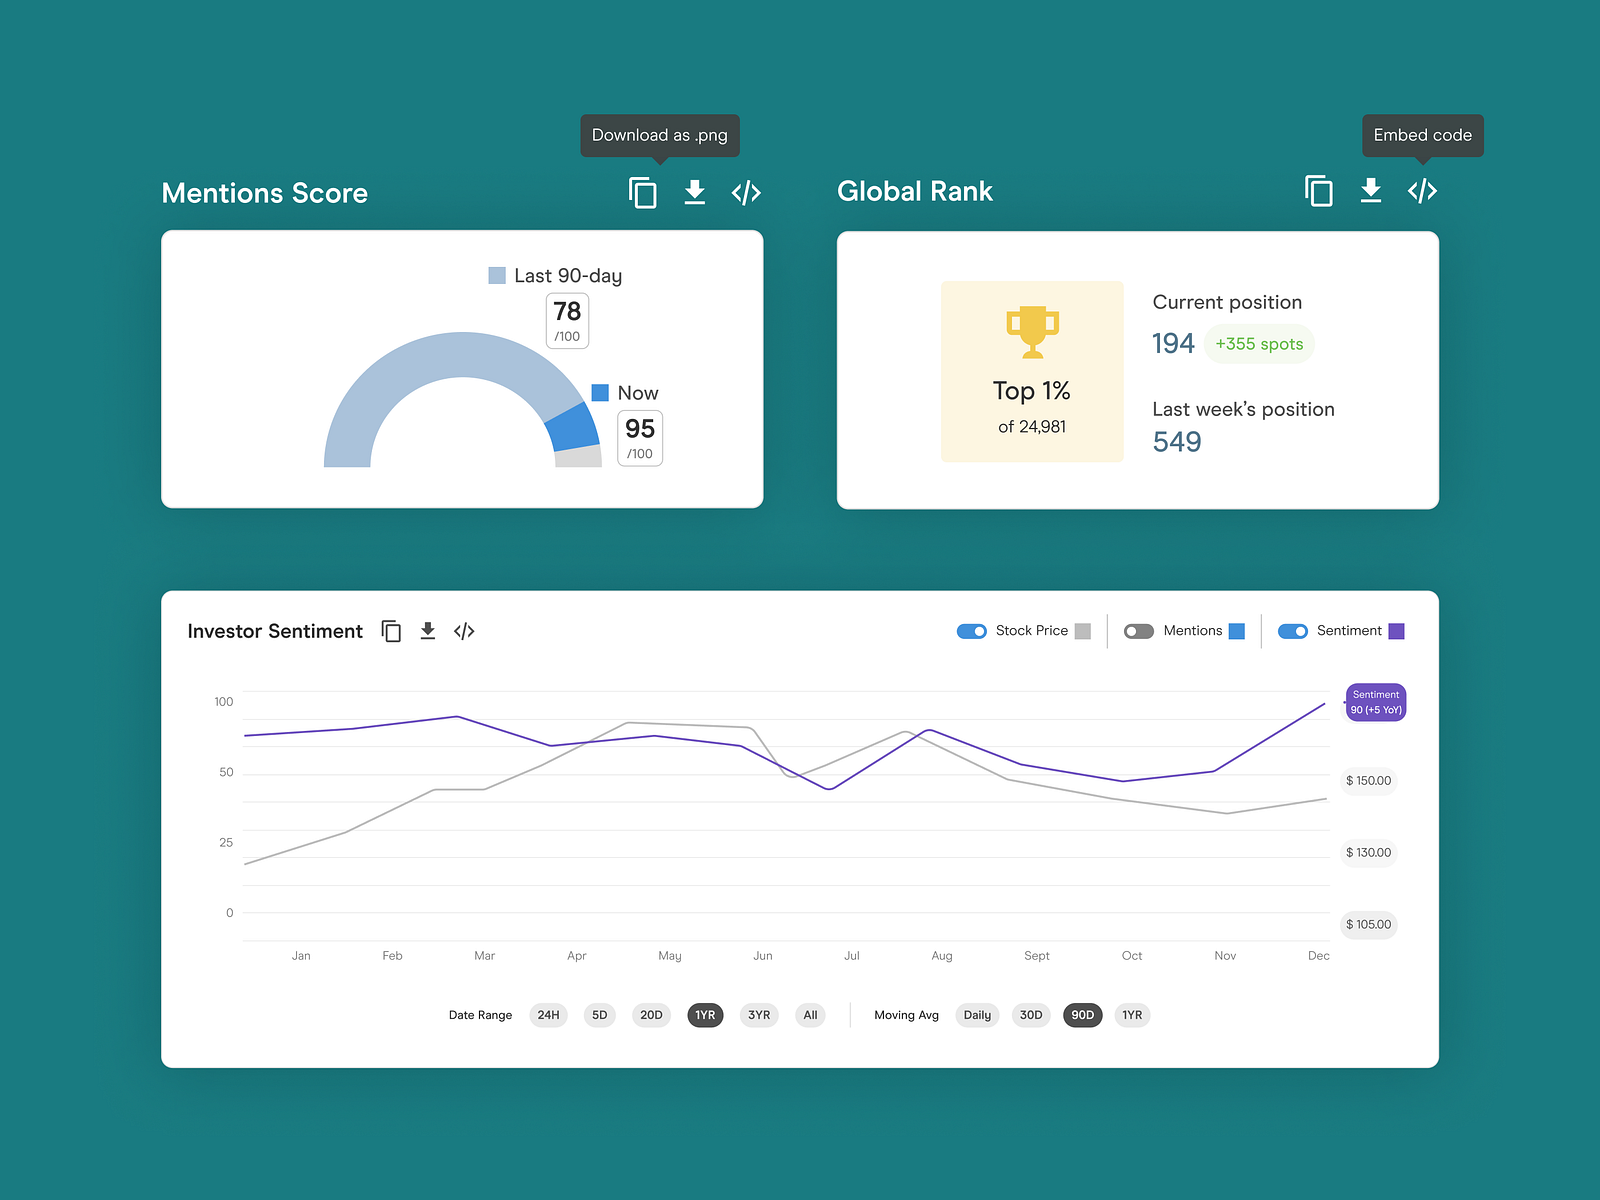Set moving average to 1YR

point(1132,1015)
